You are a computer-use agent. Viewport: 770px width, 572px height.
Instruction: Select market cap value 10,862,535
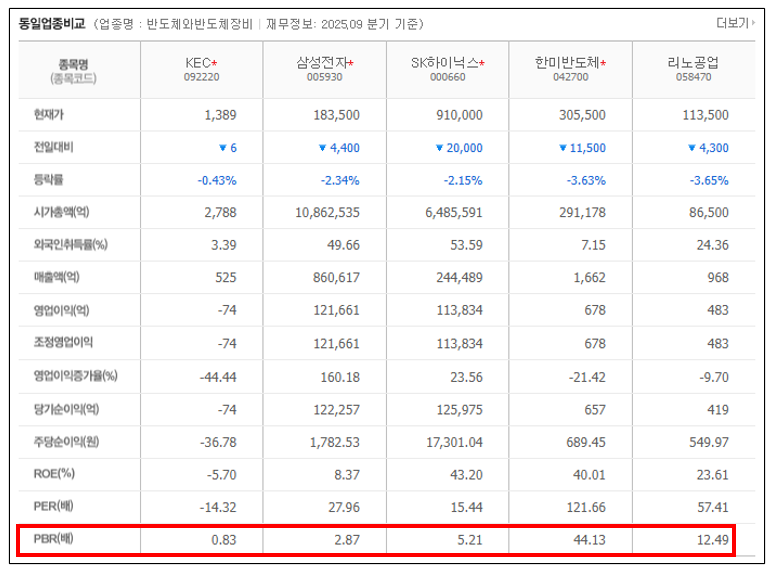click(327, 213)
